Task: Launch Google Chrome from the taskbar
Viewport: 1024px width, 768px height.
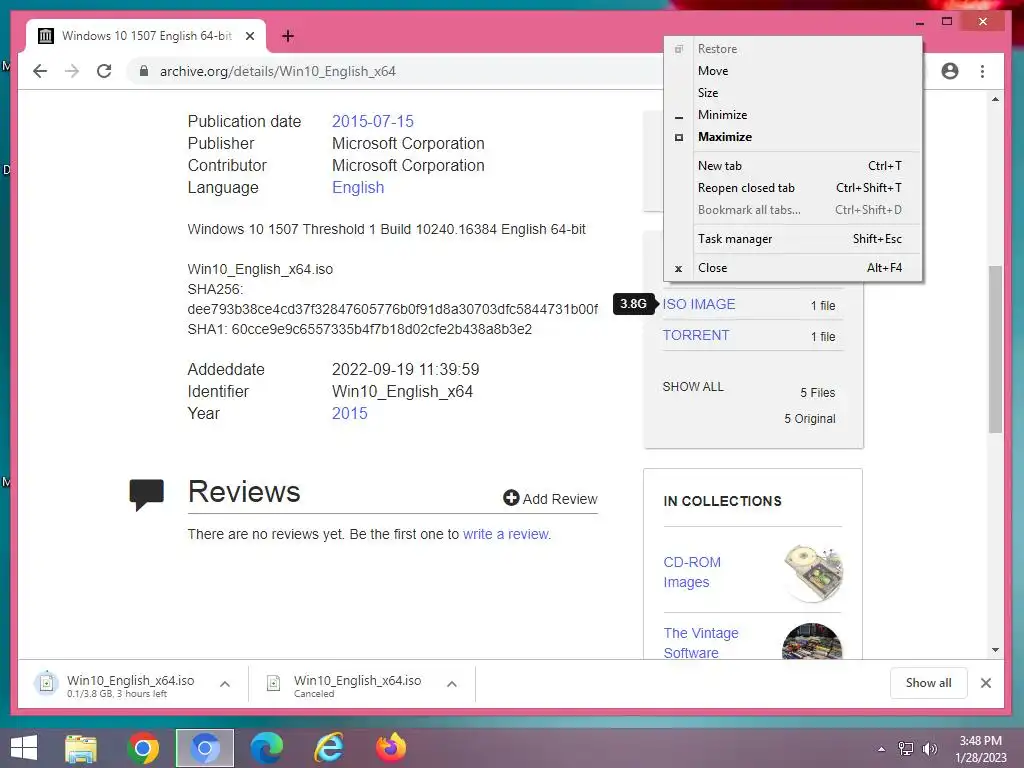Action: pyautogui.click(x=143, y=748)
